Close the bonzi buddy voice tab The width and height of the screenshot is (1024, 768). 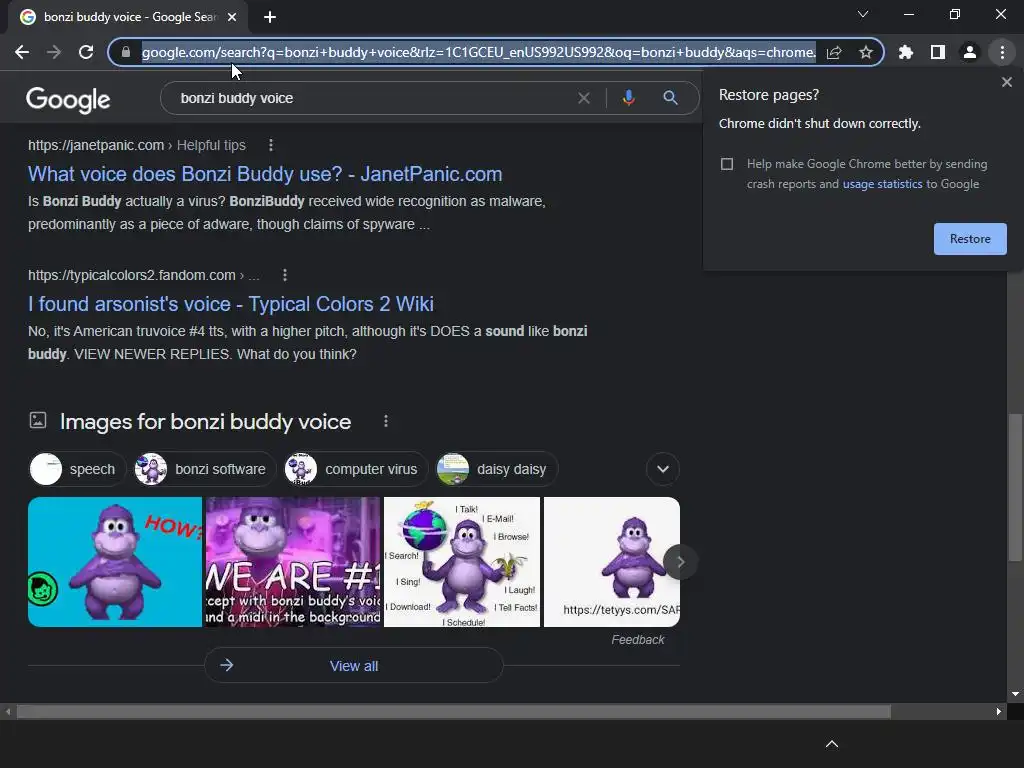point(232,17)
